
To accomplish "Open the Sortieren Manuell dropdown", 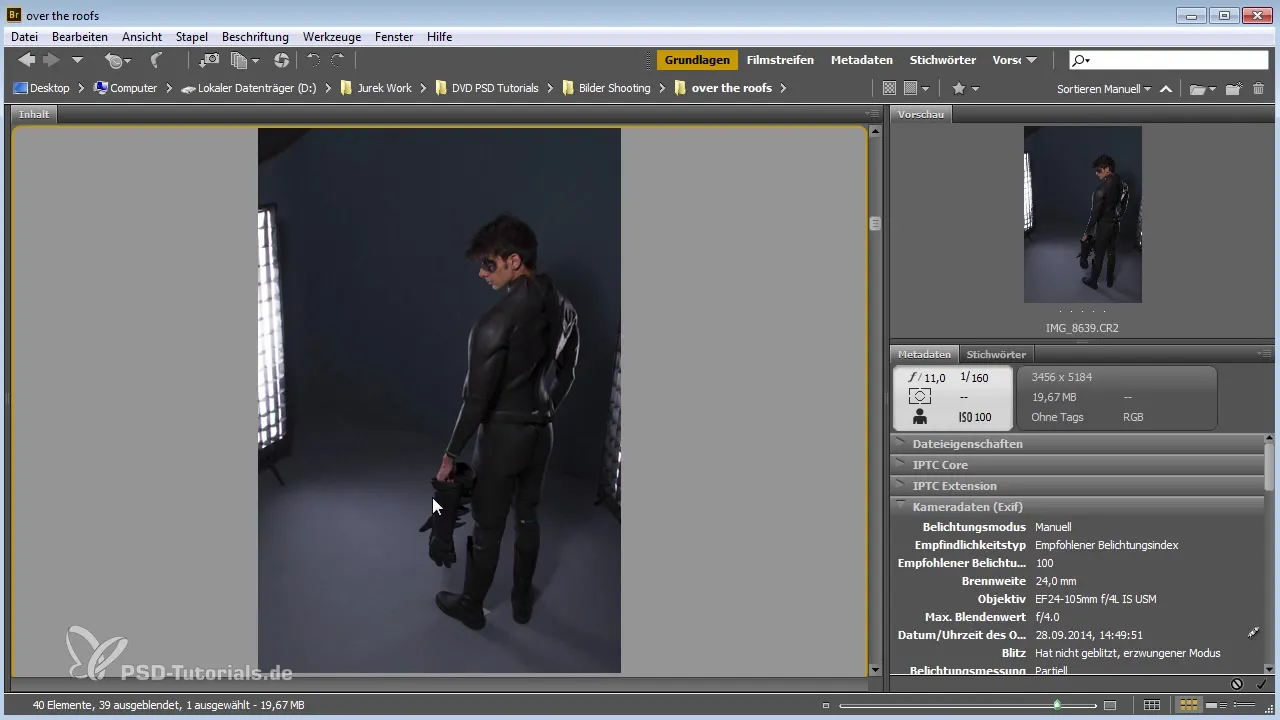I will [1103, 89].
